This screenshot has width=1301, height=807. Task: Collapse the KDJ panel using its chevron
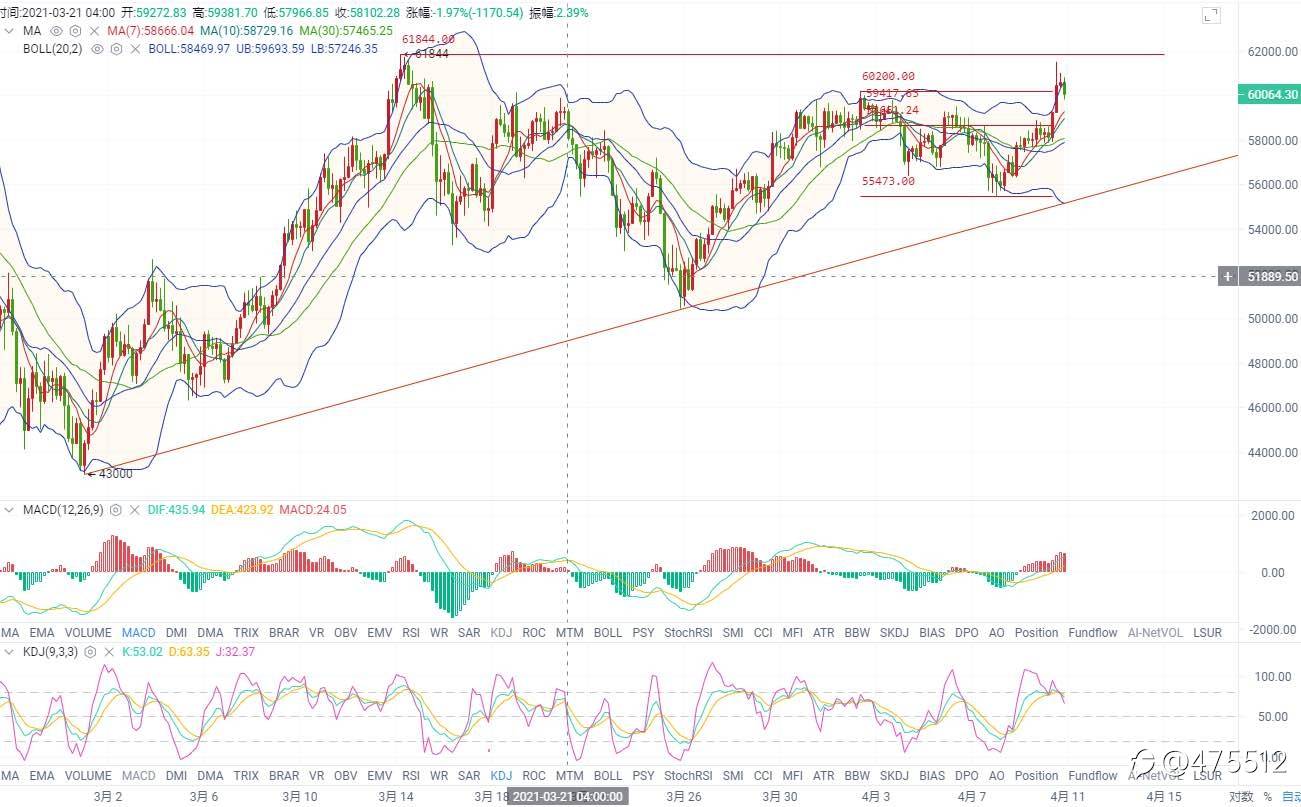tap(11, 652)
